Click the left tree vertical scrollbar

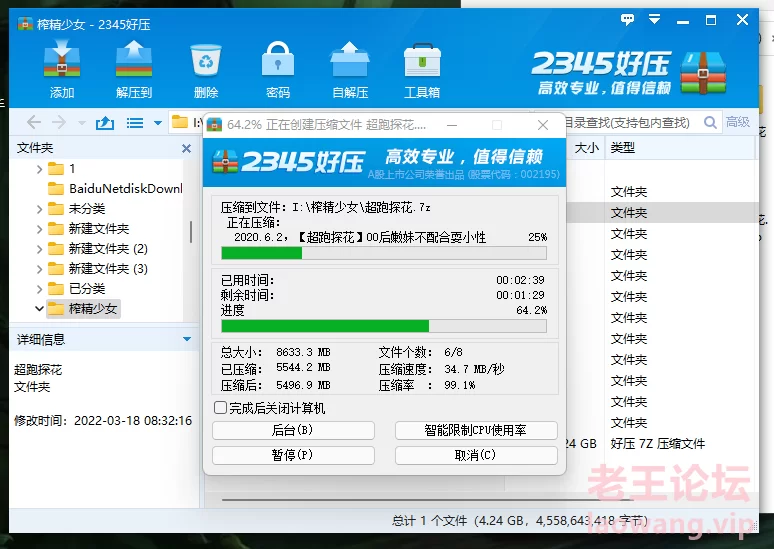[x=191, y=232]
